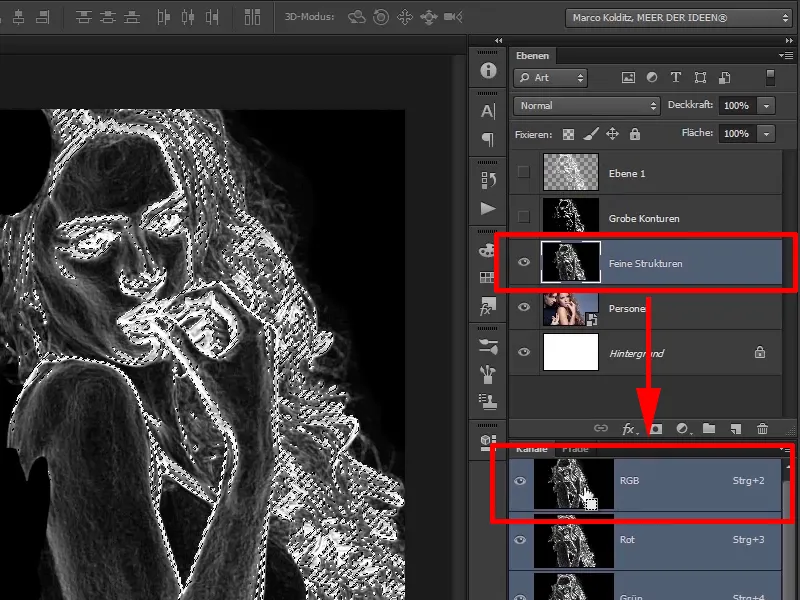Add a layer style via fx button
The width and height of the screenshot is (800, 600).
pyautogui.click(x=629, y=429)
